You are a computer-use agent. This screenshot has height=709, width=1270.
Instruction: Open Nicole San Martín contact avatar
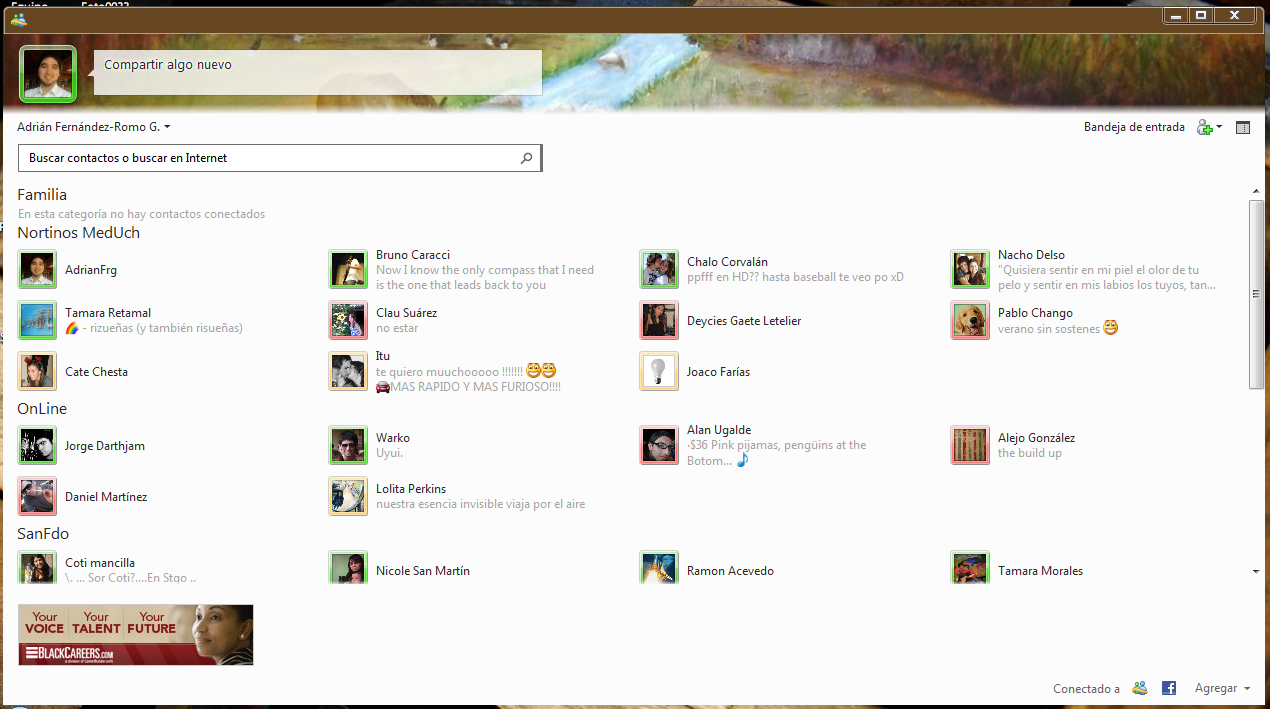(348, 568)
